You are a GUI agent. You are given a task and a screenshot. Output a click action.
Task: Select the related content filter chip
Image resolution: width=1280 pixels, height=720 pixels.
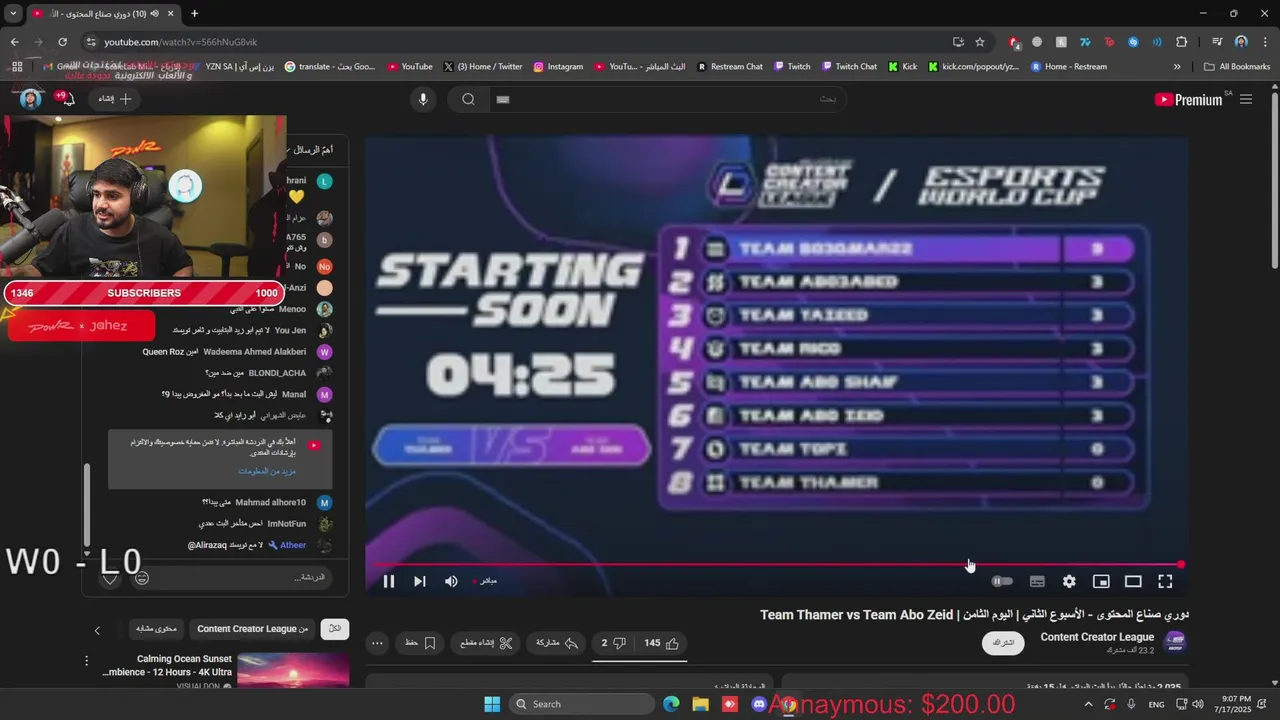(157, 629)
